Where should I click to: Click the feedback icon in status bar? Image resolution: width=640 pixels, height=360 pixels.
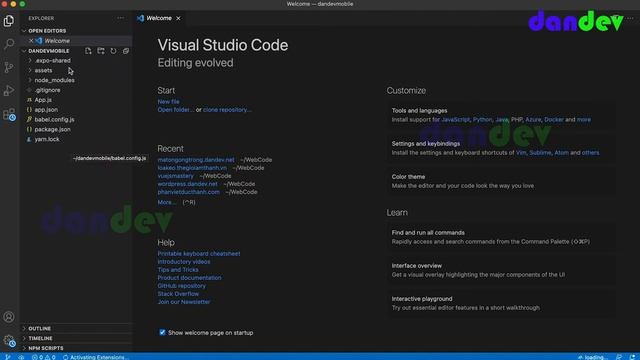point(619,357)
